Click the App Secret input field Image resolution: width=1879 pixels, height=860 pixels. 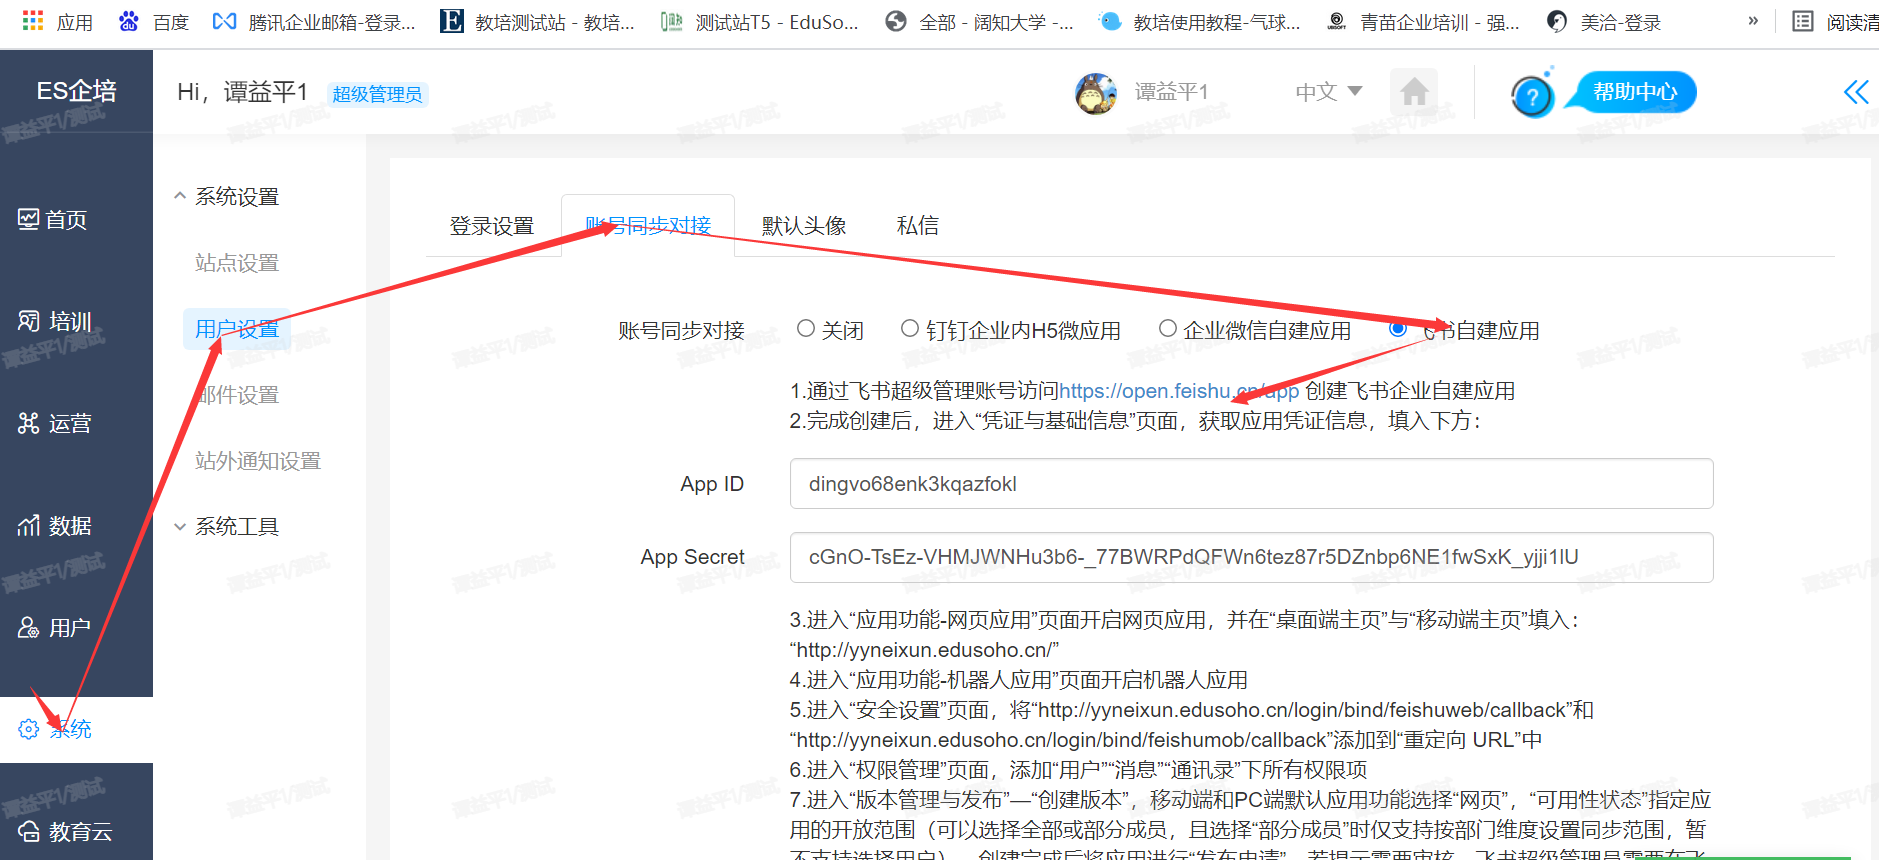tap(1250, 557)
